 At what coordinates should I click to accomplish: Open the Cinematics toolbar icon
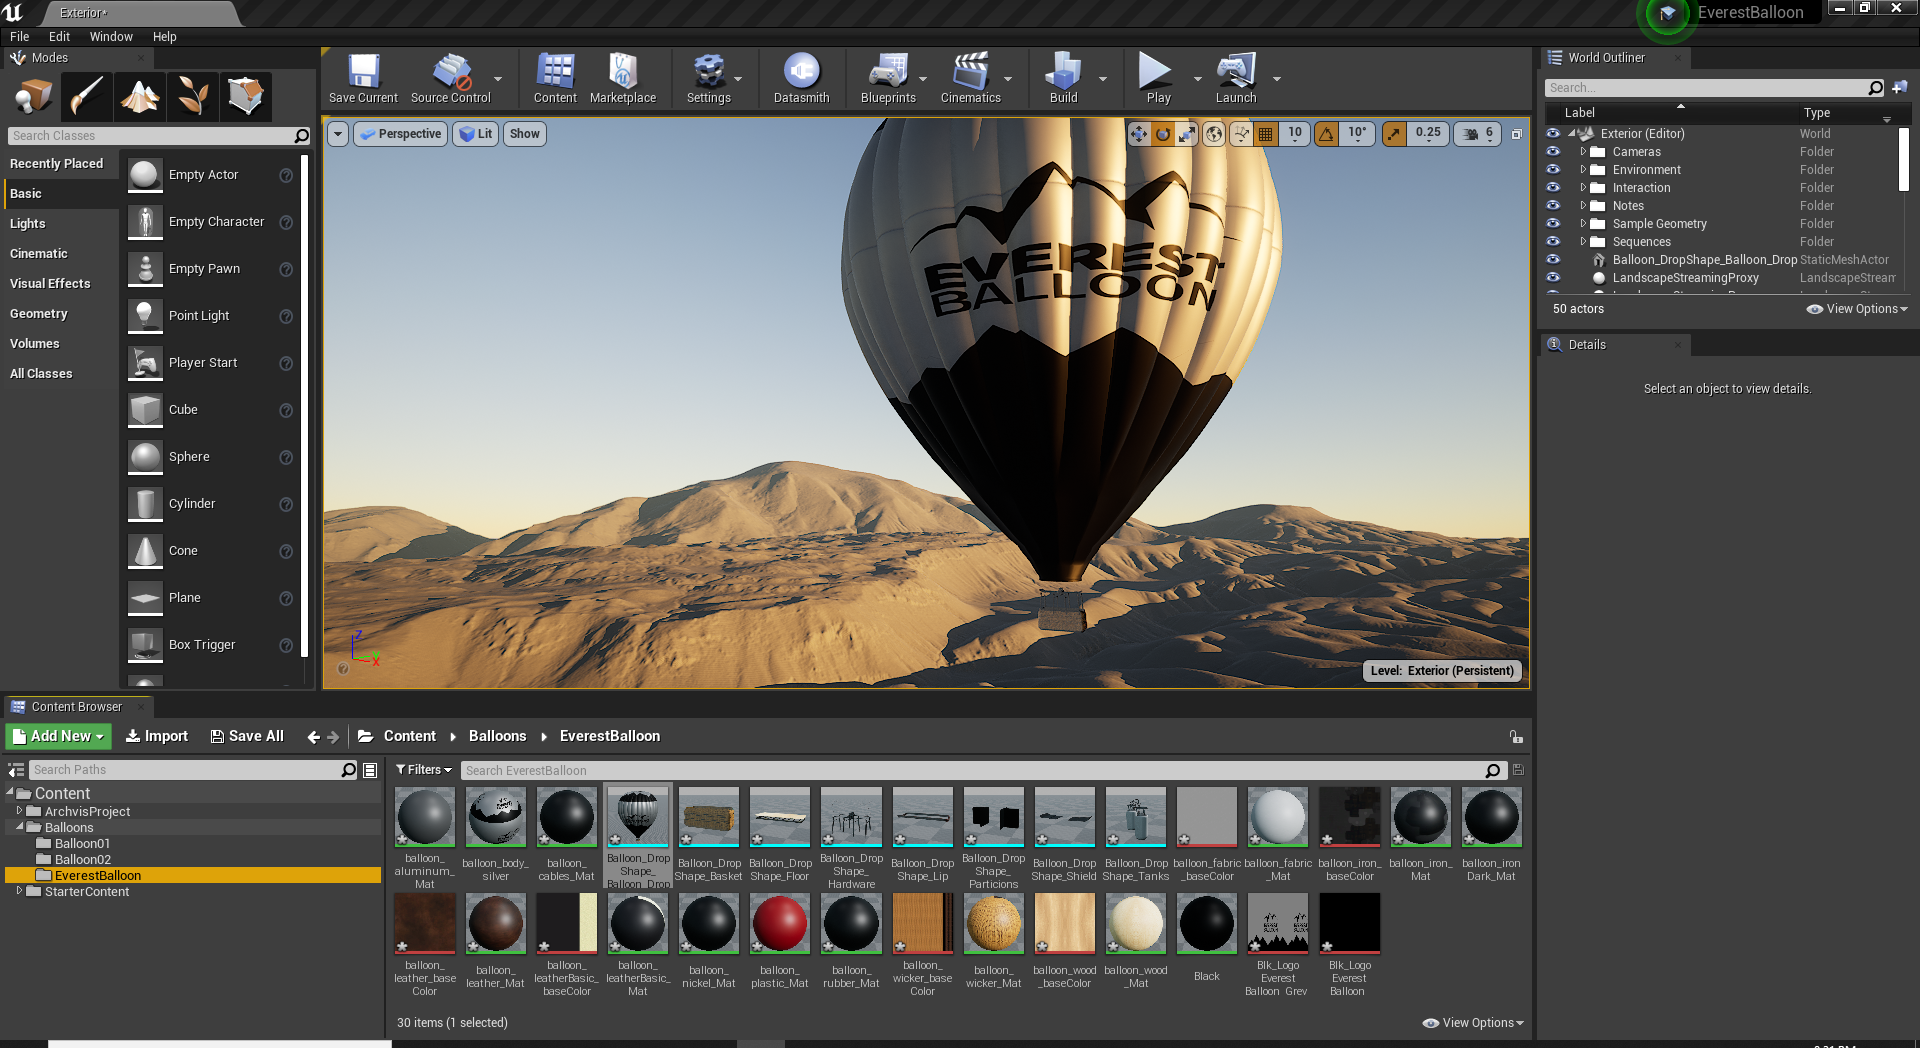[971, 78]
